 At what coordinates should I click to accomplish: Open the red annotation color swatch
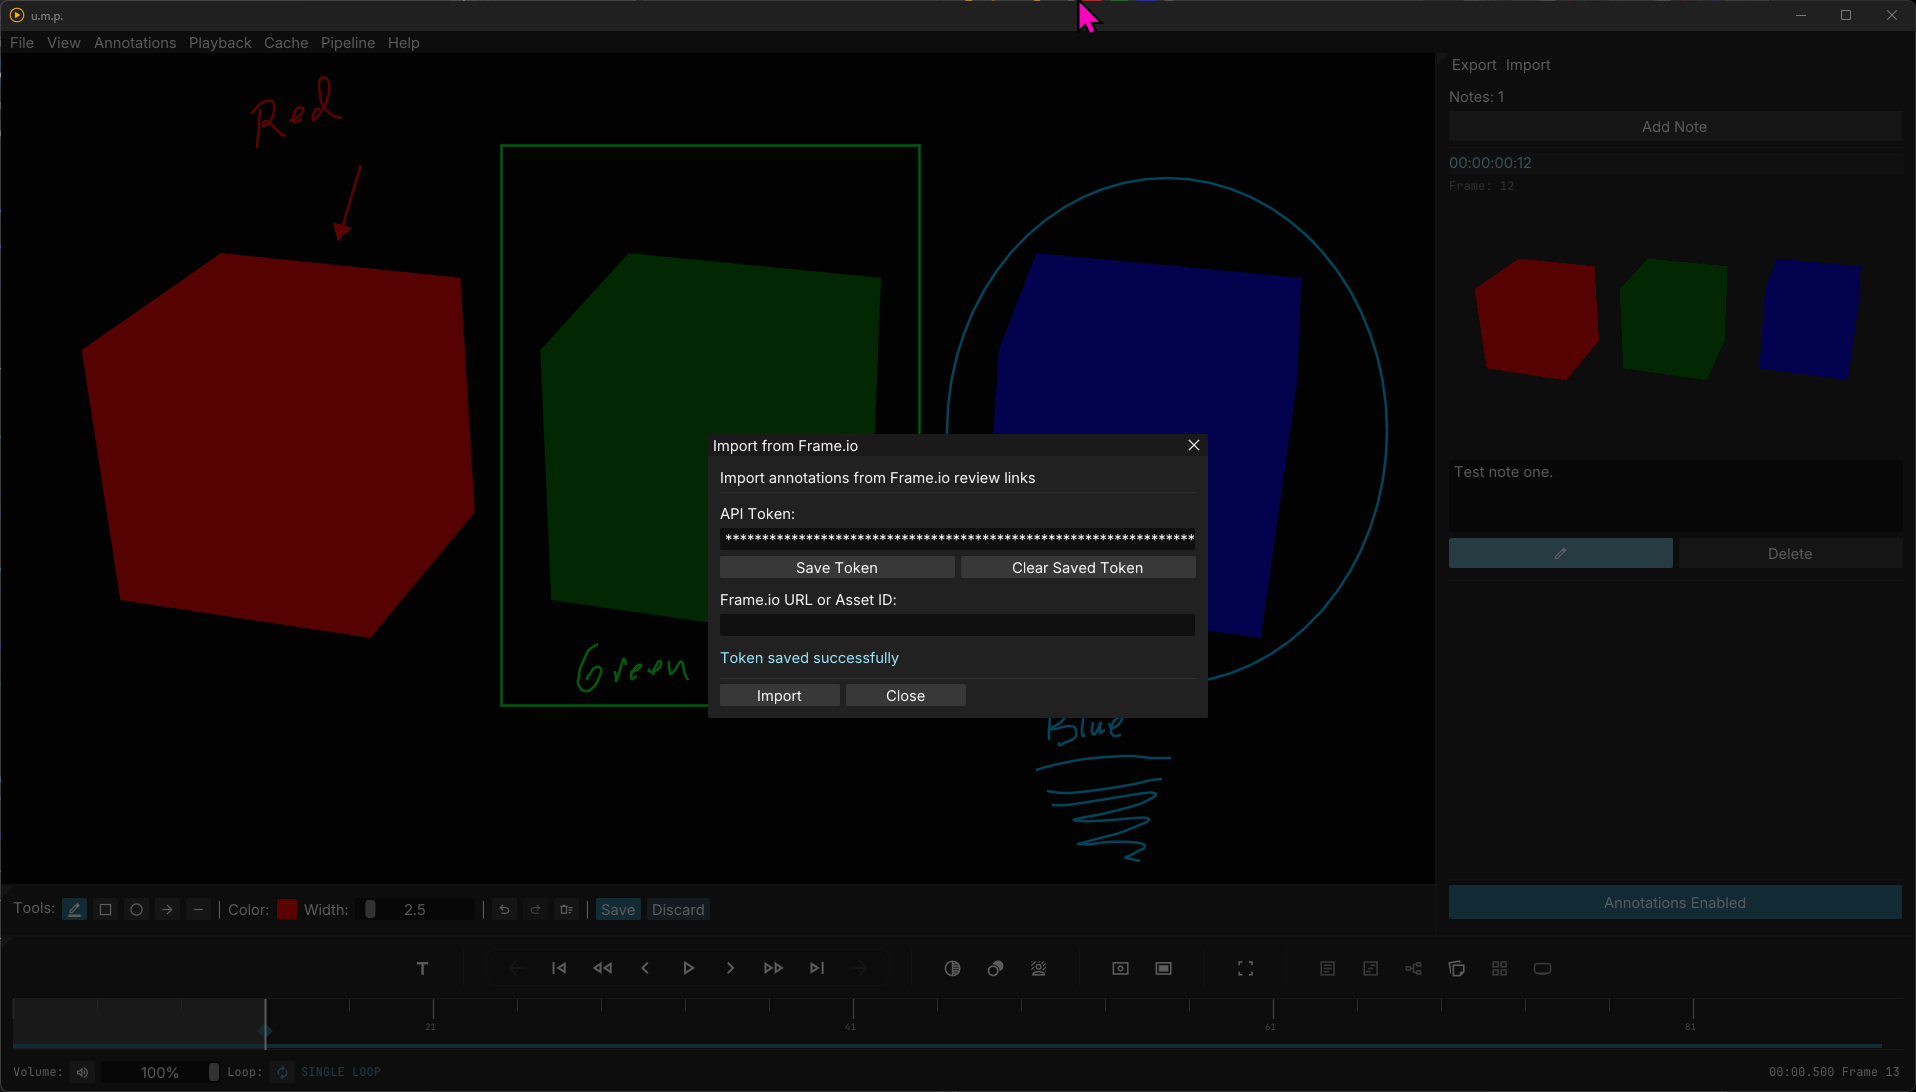pyautogui.click(x=287, y=910)
